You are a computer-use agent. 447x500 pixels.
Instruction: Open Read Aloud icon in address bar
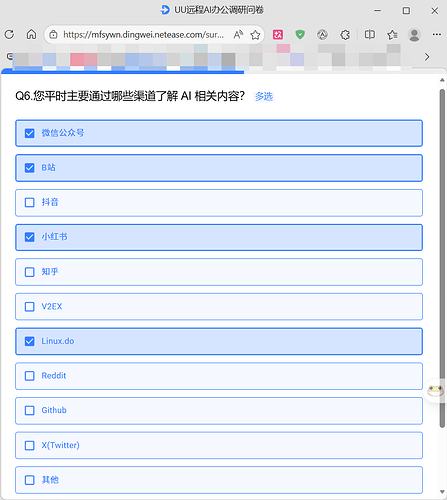(238, 34)
